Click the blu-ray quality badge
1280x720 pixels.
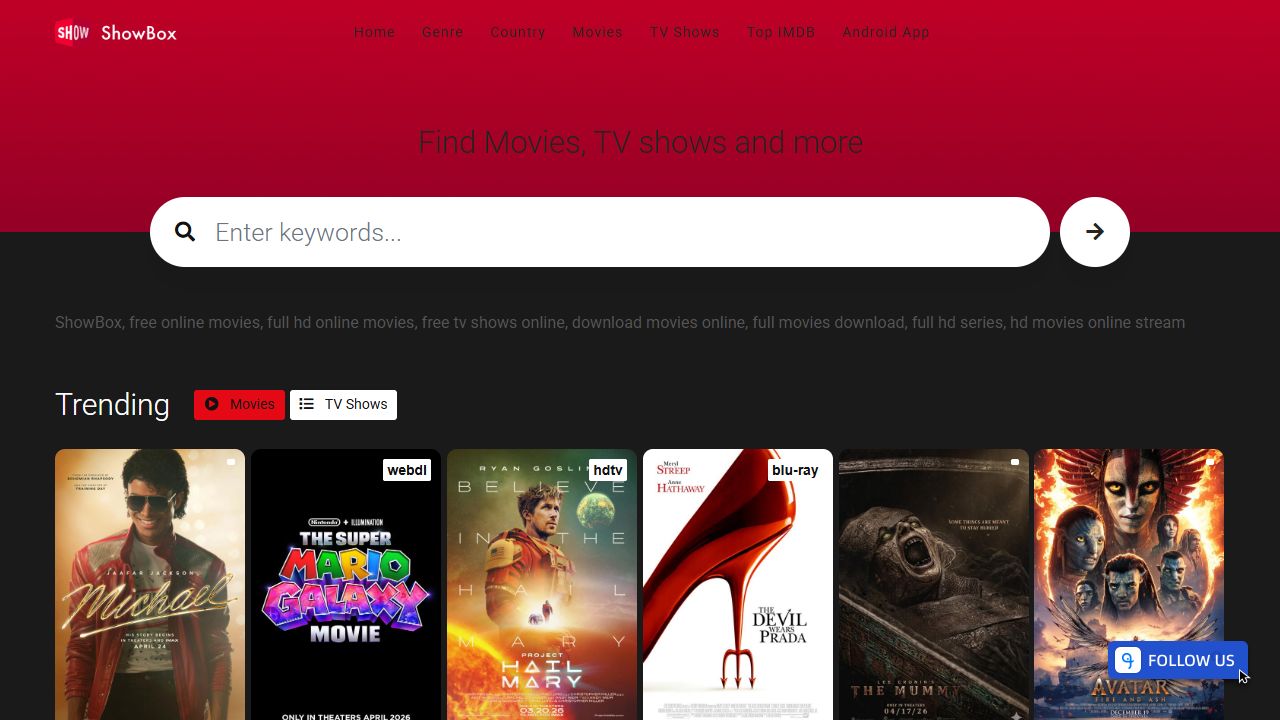(x=795, y=470)
